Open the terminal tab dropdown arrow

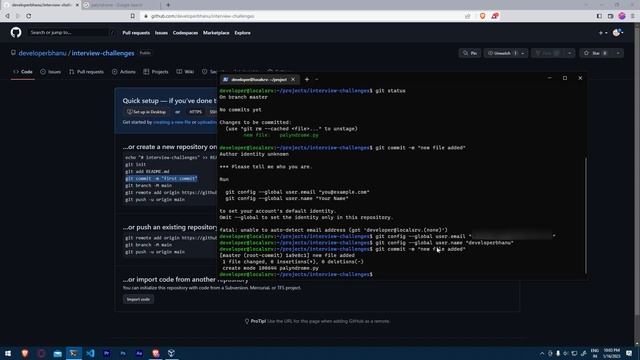click(x=317, y=80)
